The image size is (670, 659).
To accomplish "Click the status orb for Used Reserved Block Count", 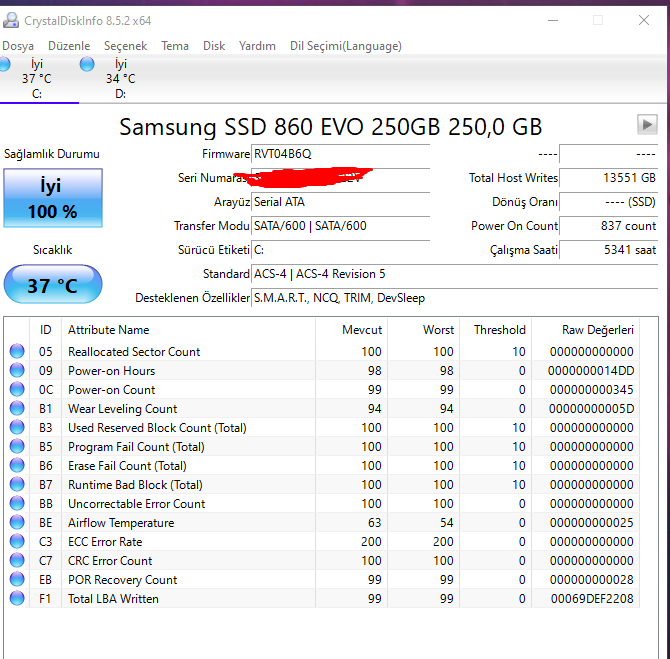I will 17,427.
